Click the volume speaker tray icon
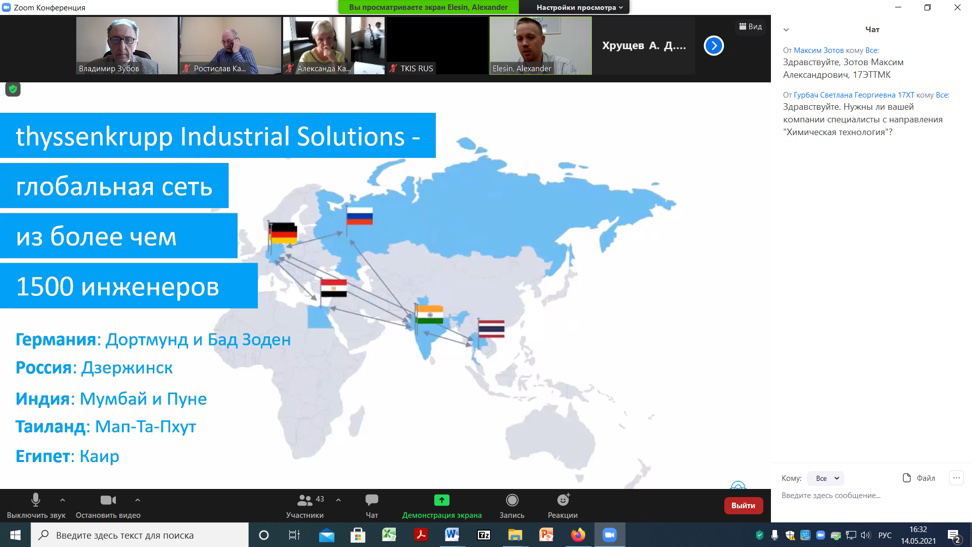The image size is (972, 547). [x=865, y=535]
